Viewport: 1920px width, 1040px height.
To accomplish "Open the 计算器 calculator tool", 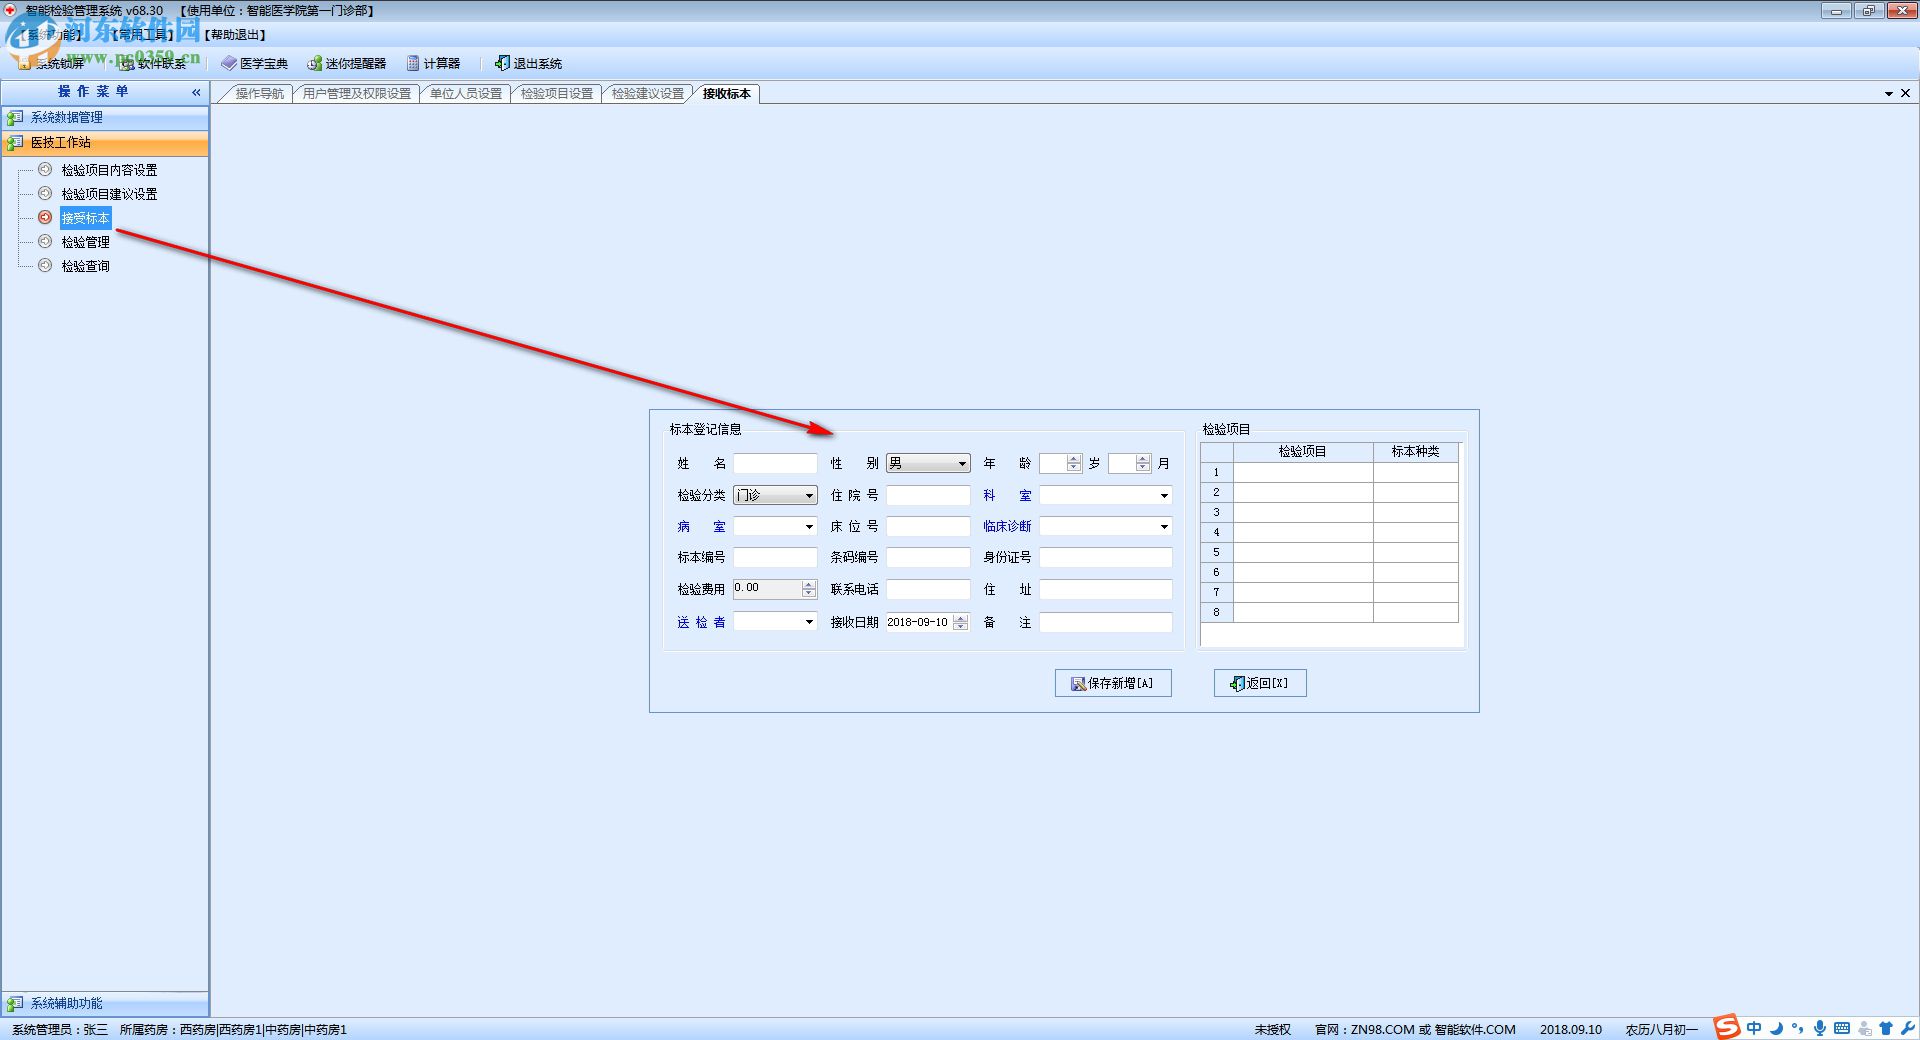I will [x=433, y=63].
